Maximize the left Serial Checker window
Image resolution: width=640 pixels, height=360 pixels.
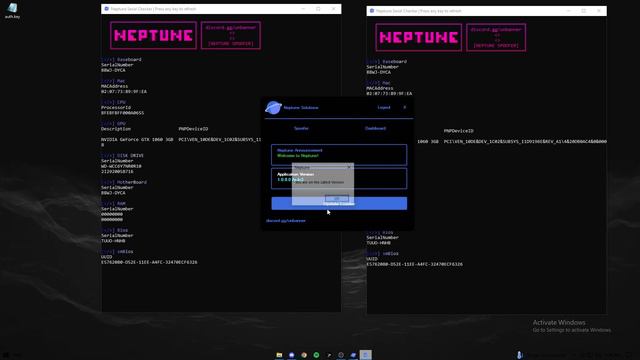point(318,9)
